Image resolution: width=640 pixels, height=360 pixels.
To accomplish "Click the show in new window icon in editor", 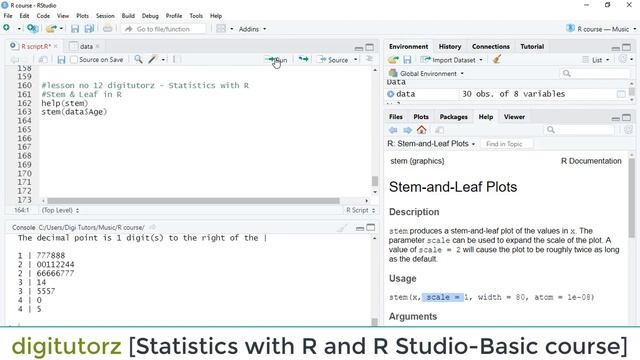I will pos(43,60).
